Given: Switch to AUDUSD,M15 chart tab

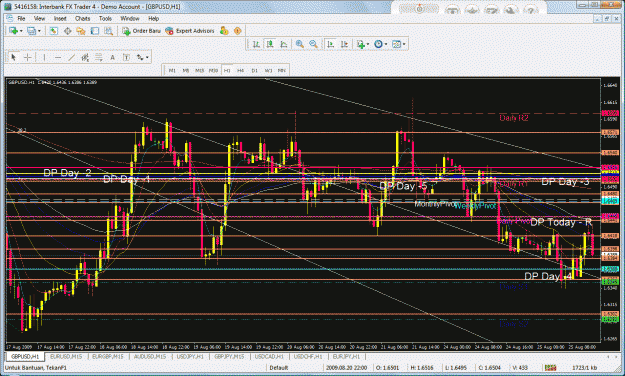Looking at the screenshot, I should pos(149,356).
